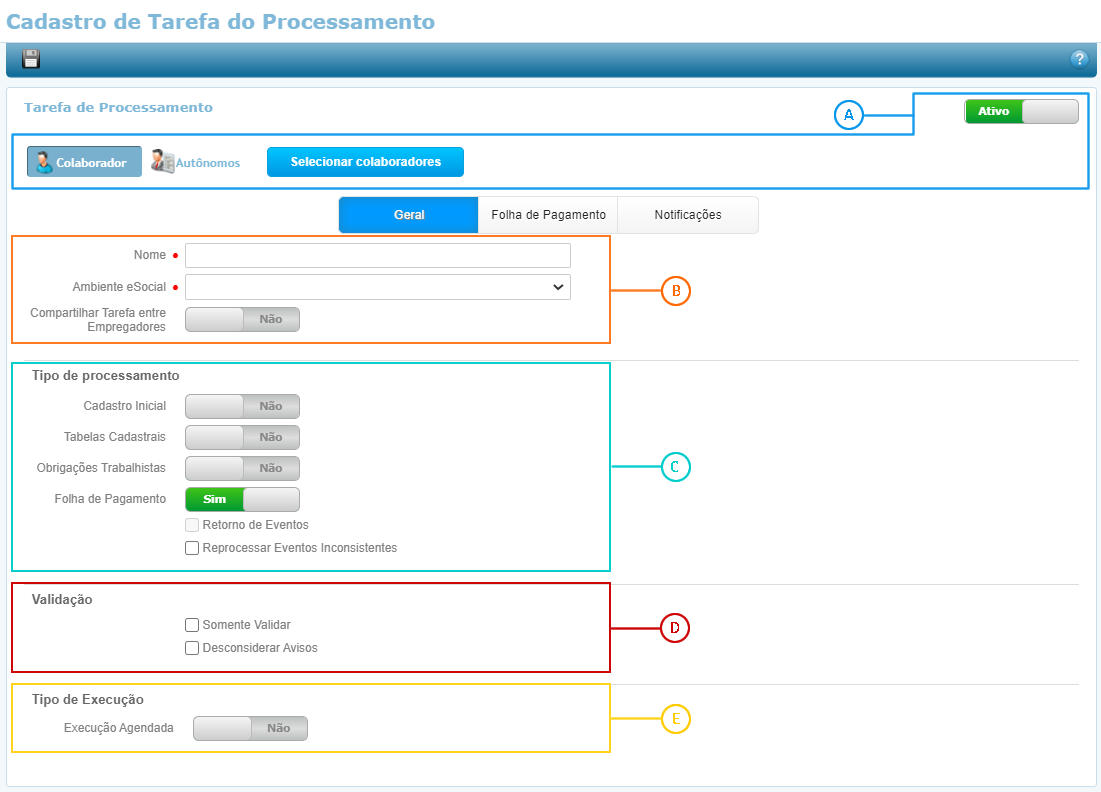Viewport: 1101px width, 792px height.
Task: Open the Notificações tab
Action: pyautogui.click(x=688, y=215)
